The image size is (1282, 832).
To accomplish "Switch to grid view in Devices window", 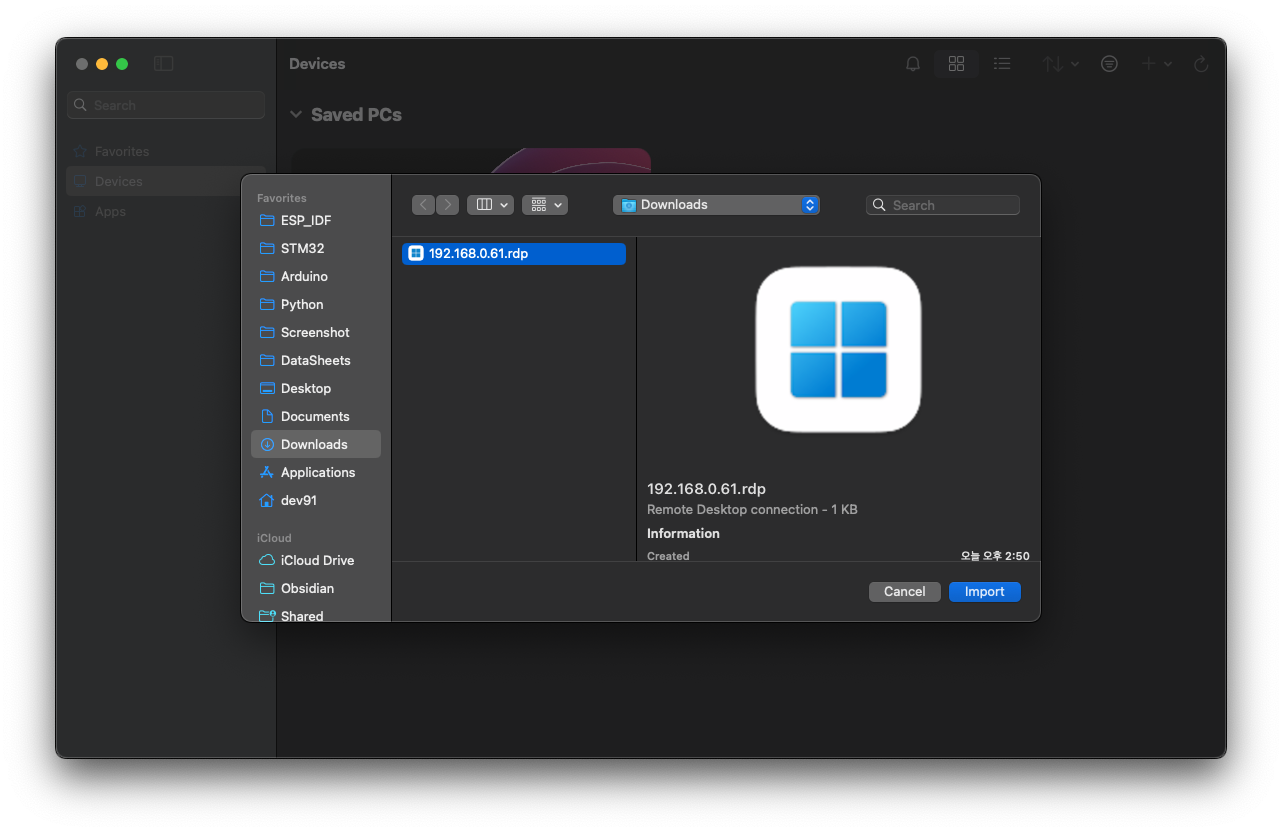I will 956,64.
